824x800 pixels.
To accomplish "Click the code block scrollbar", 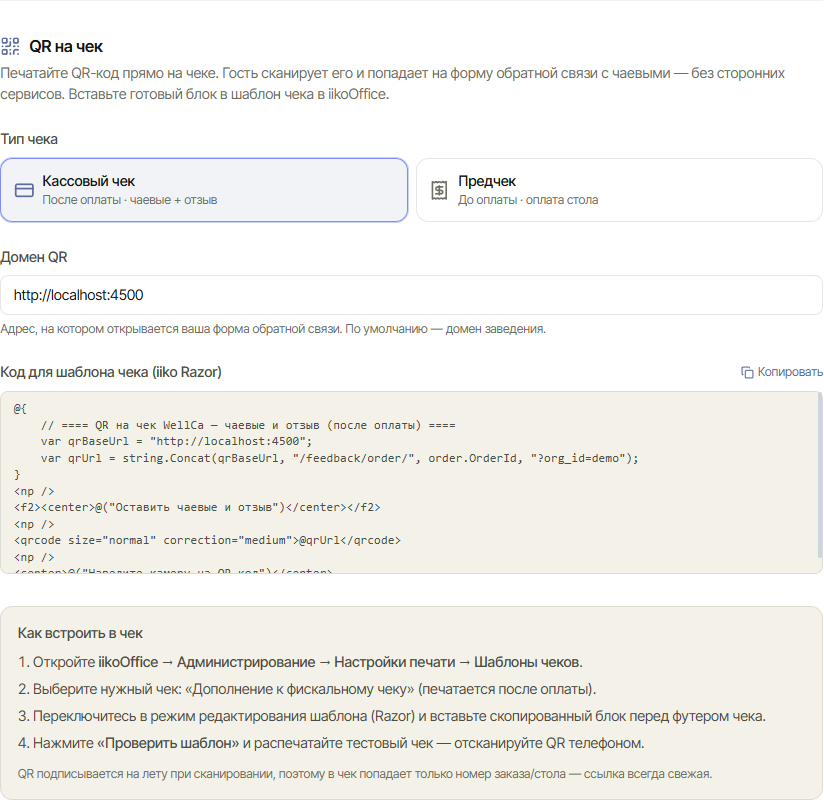I will coord(819,475).
